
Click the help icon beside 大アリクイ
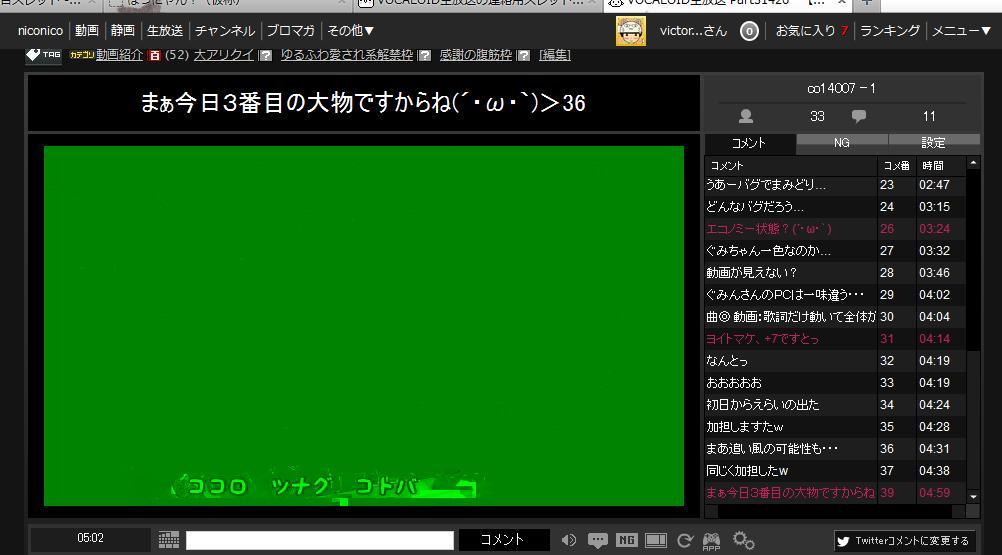[x=266, y=56]
